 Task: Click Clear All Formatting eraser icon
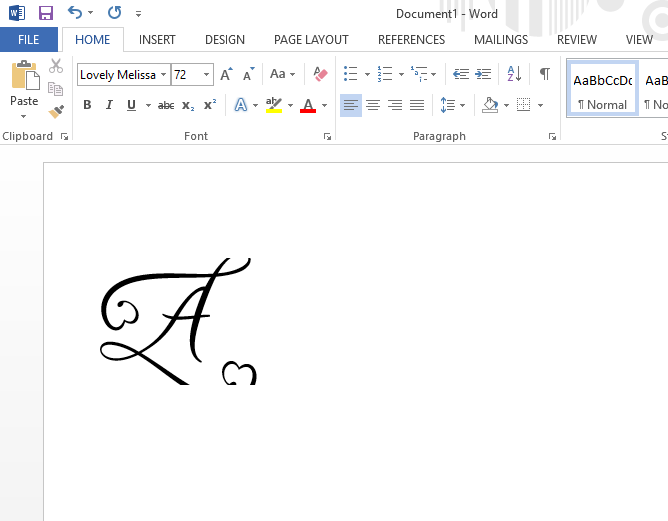[x=320, y=74]
